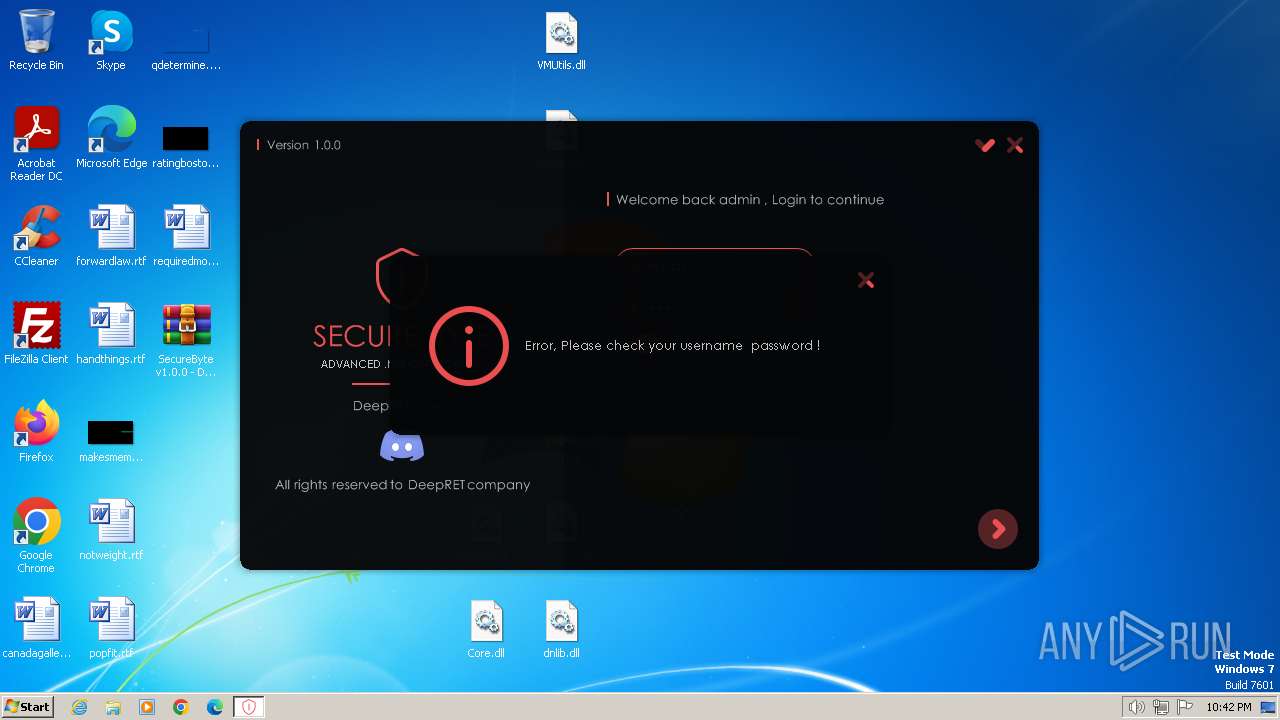Open notweight.rtf document
The image size is (1280, 720).
[x=111, y=530]
